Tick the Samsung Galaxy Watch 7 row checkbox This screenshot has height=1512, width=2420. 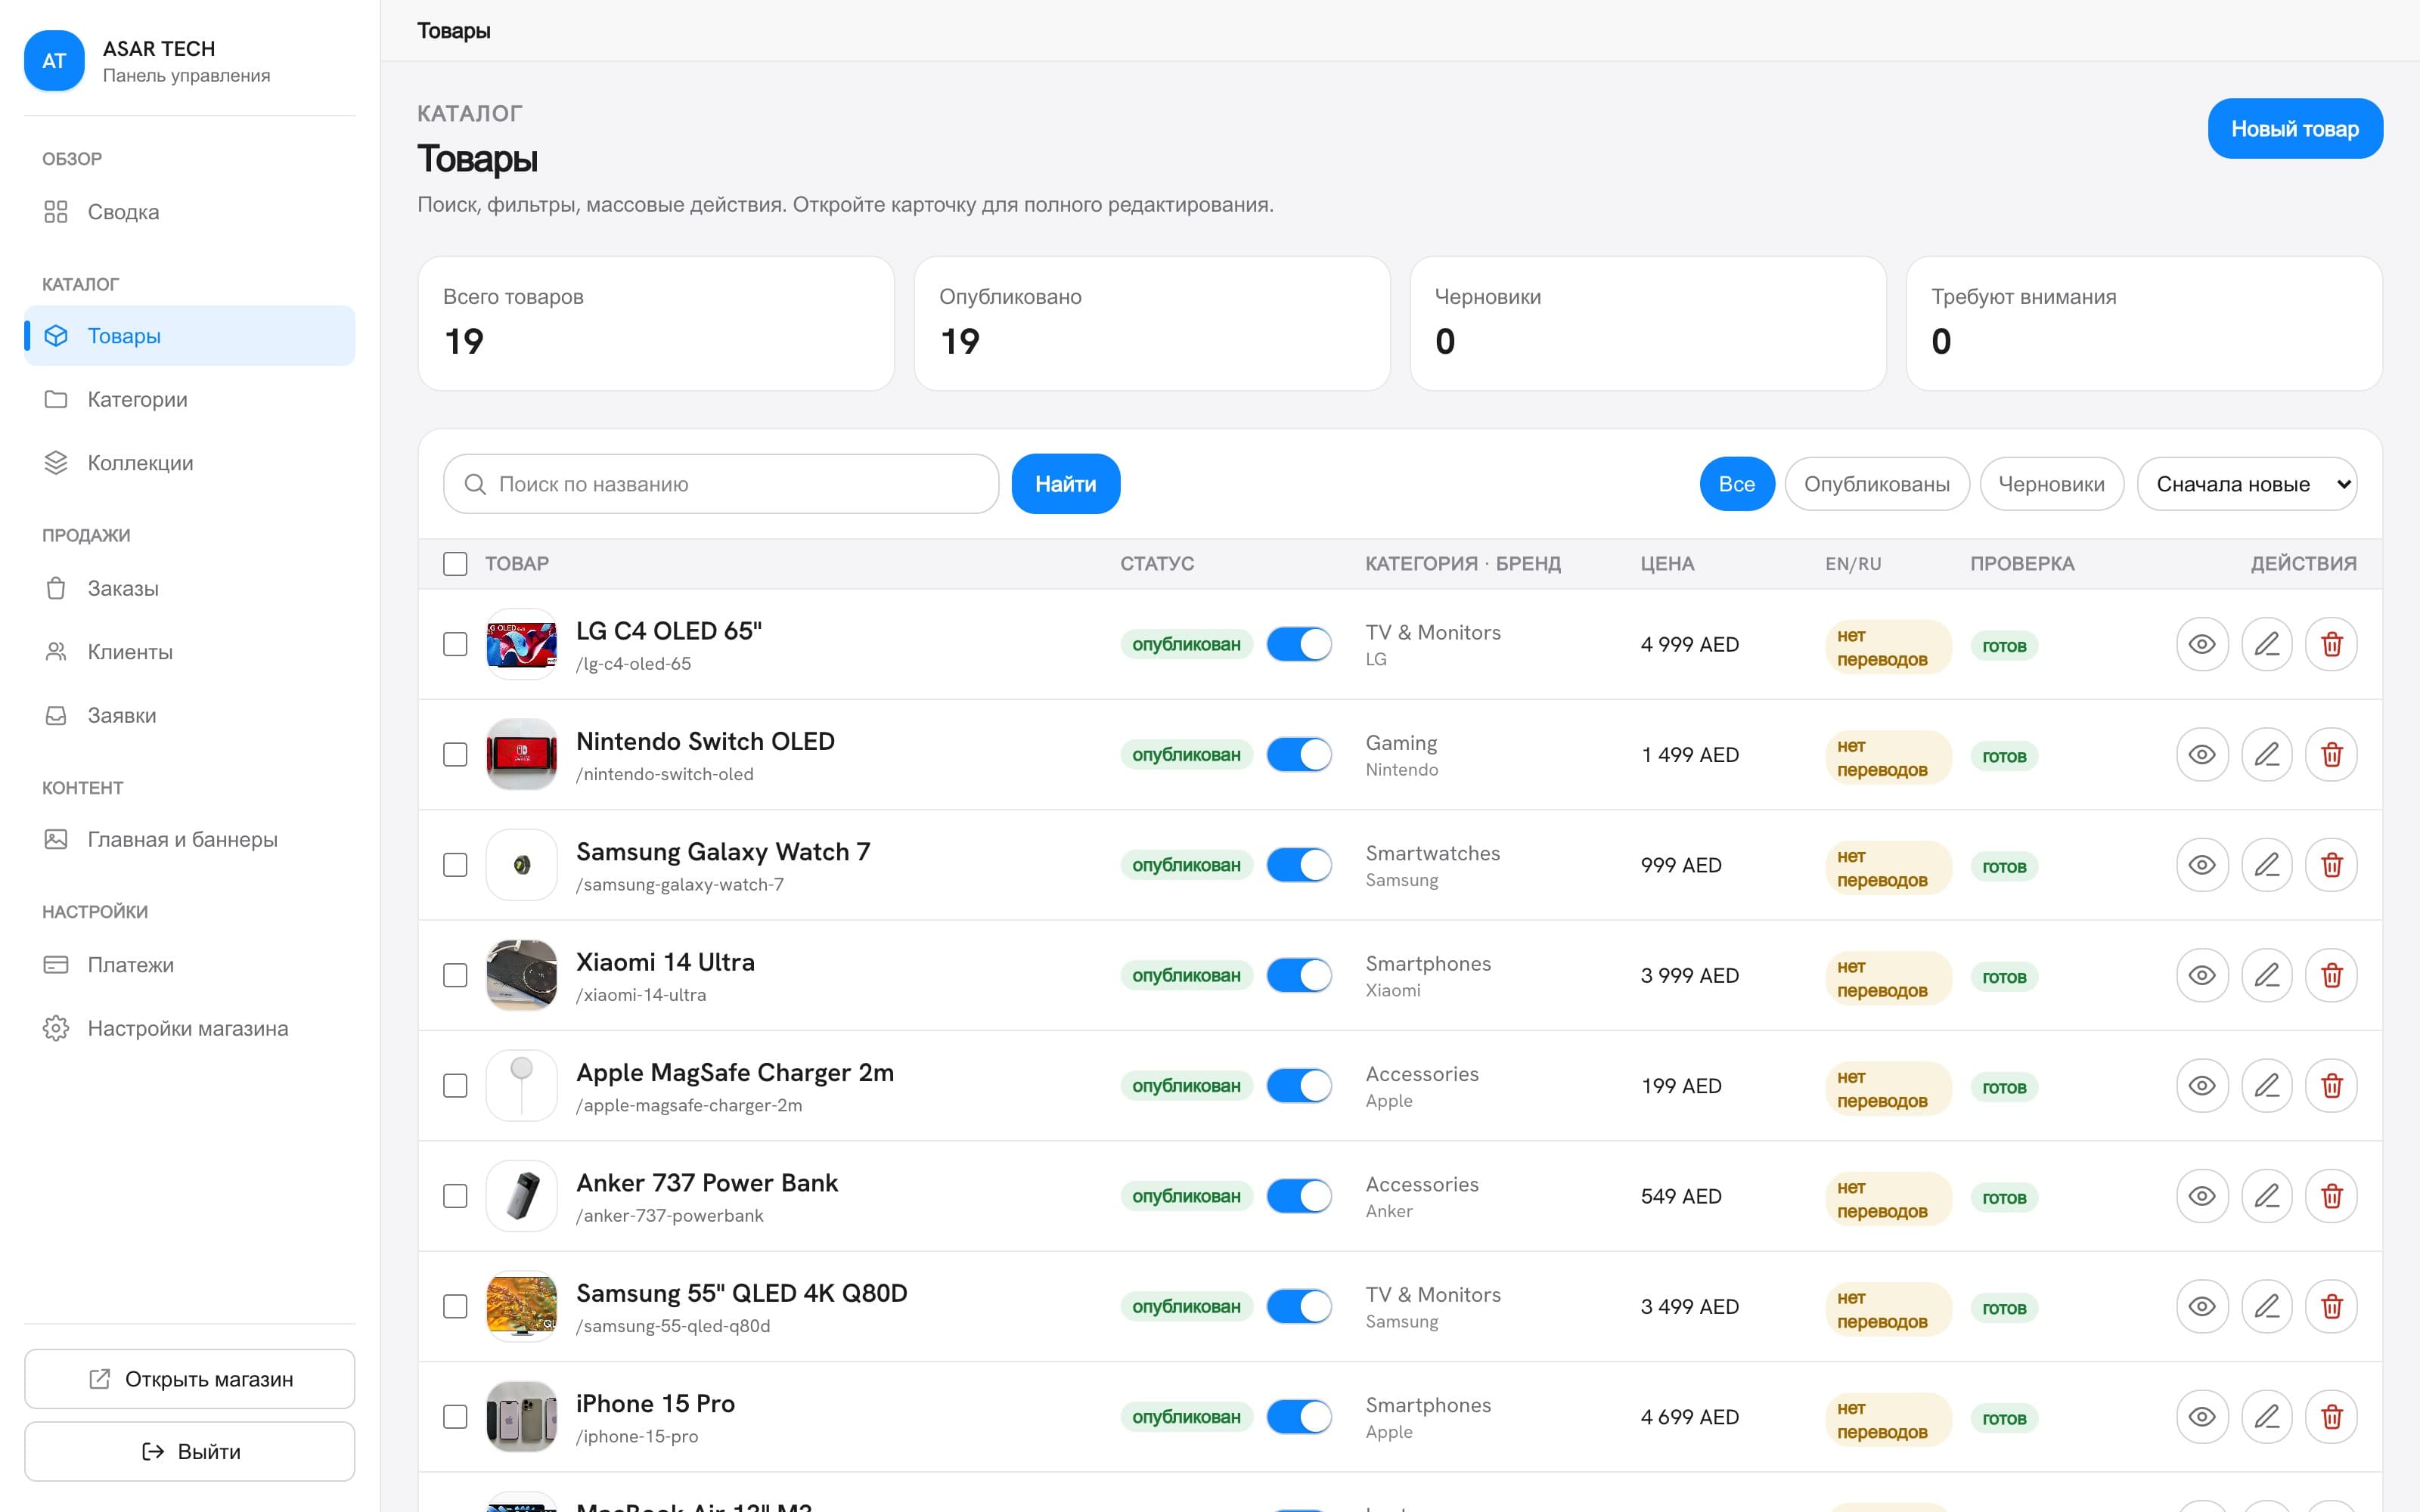[x=455, y=865]
